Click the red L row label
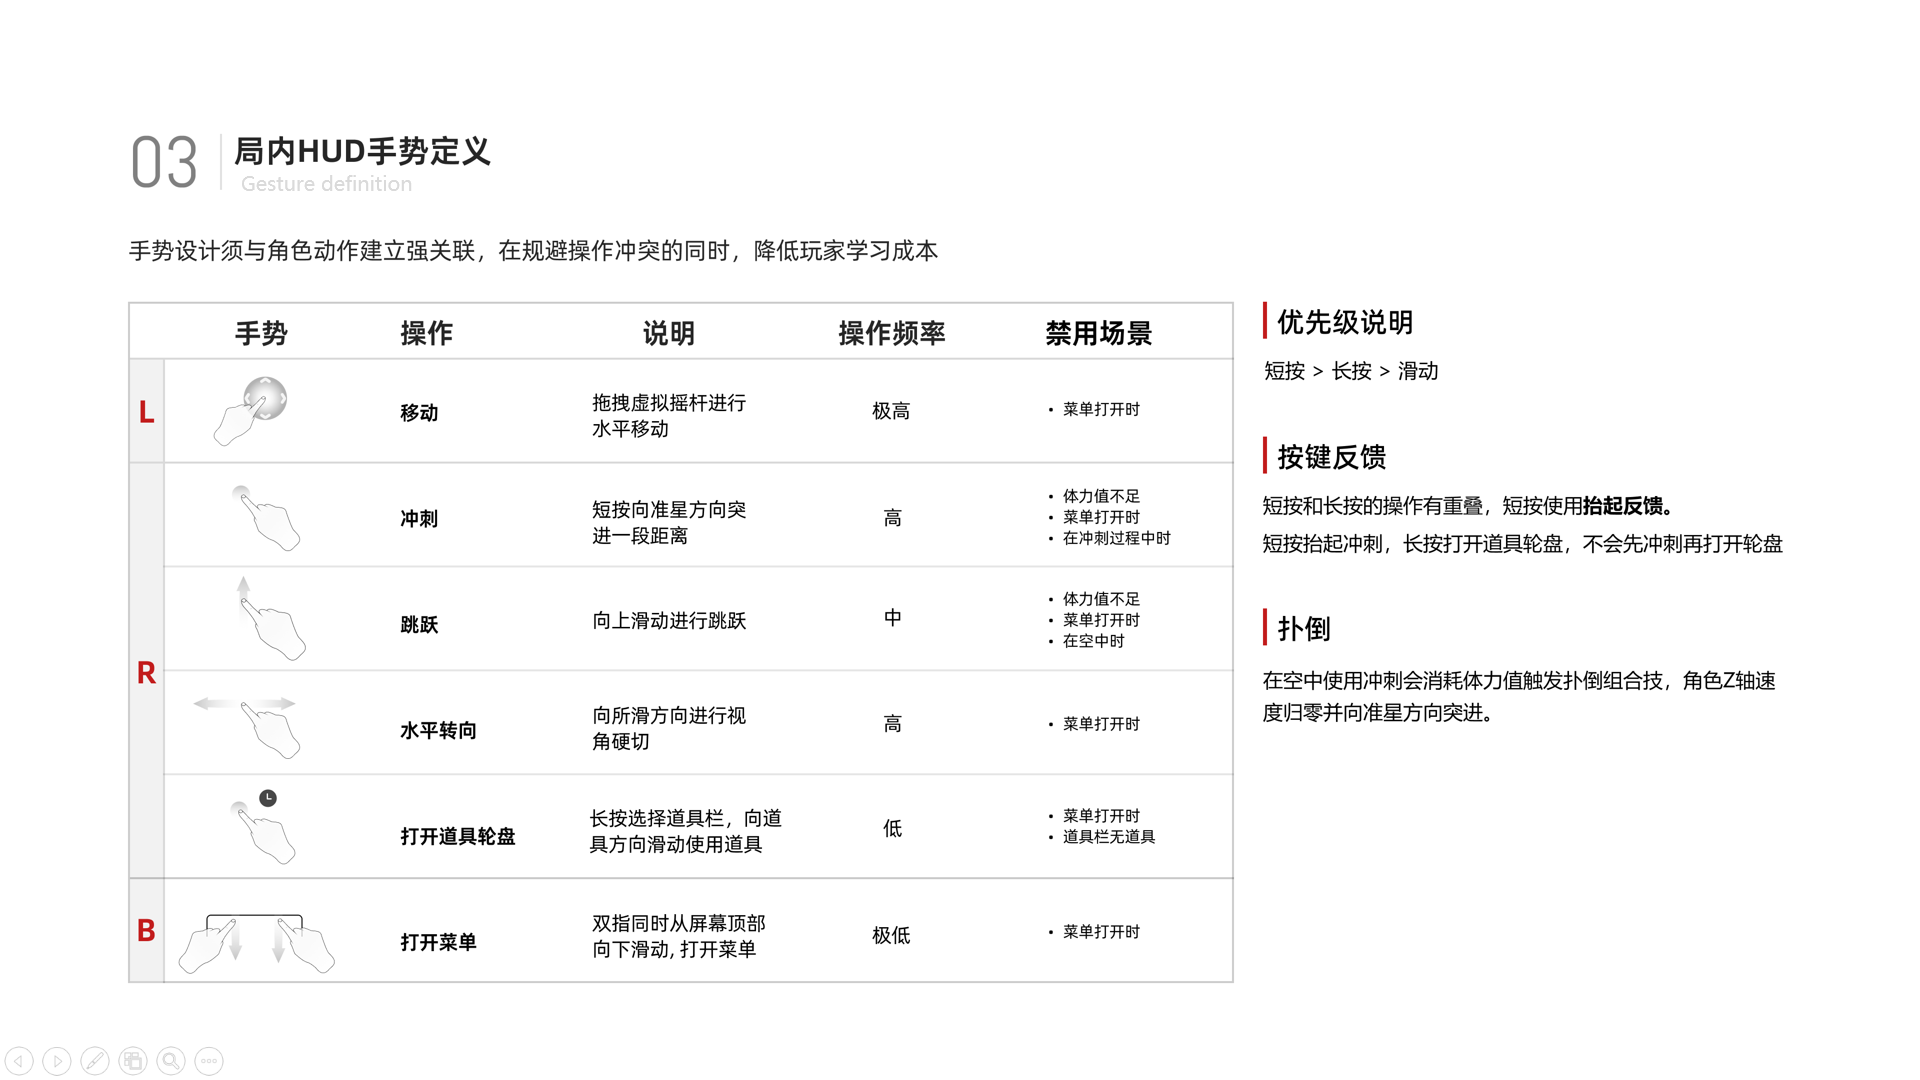 tap(146, 412)
